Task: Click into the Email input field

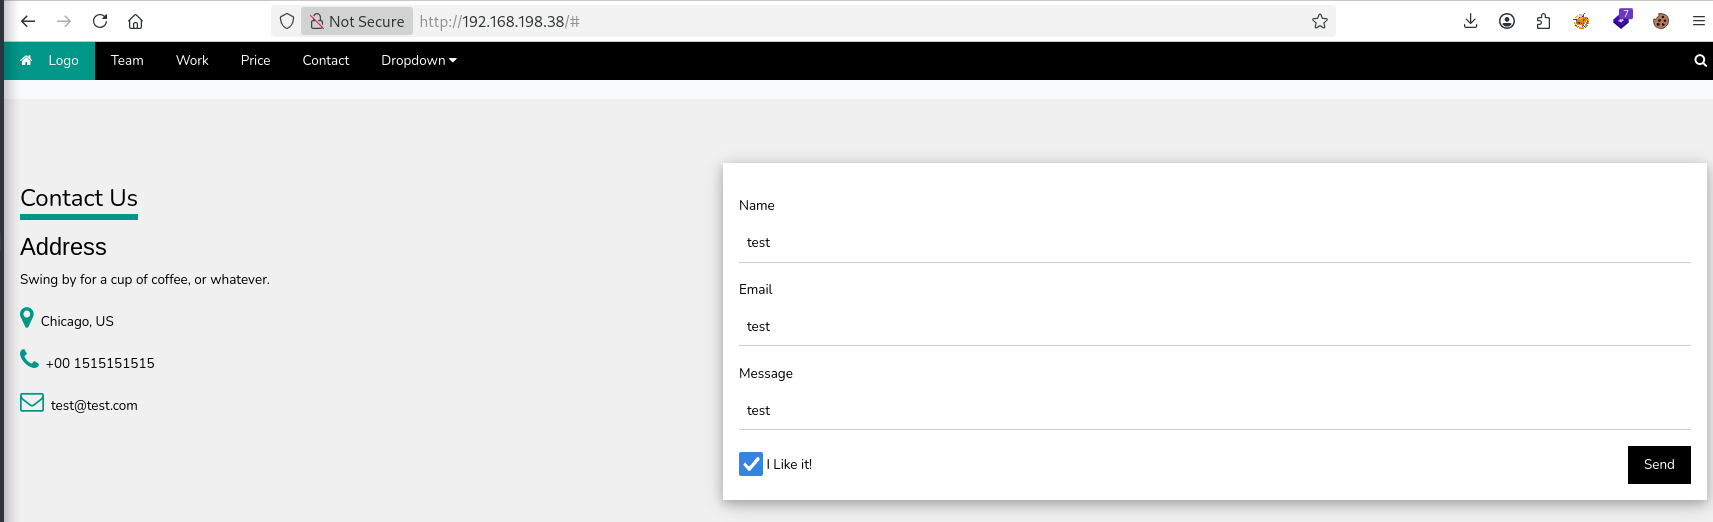Action: click(x=1215, y=327)
